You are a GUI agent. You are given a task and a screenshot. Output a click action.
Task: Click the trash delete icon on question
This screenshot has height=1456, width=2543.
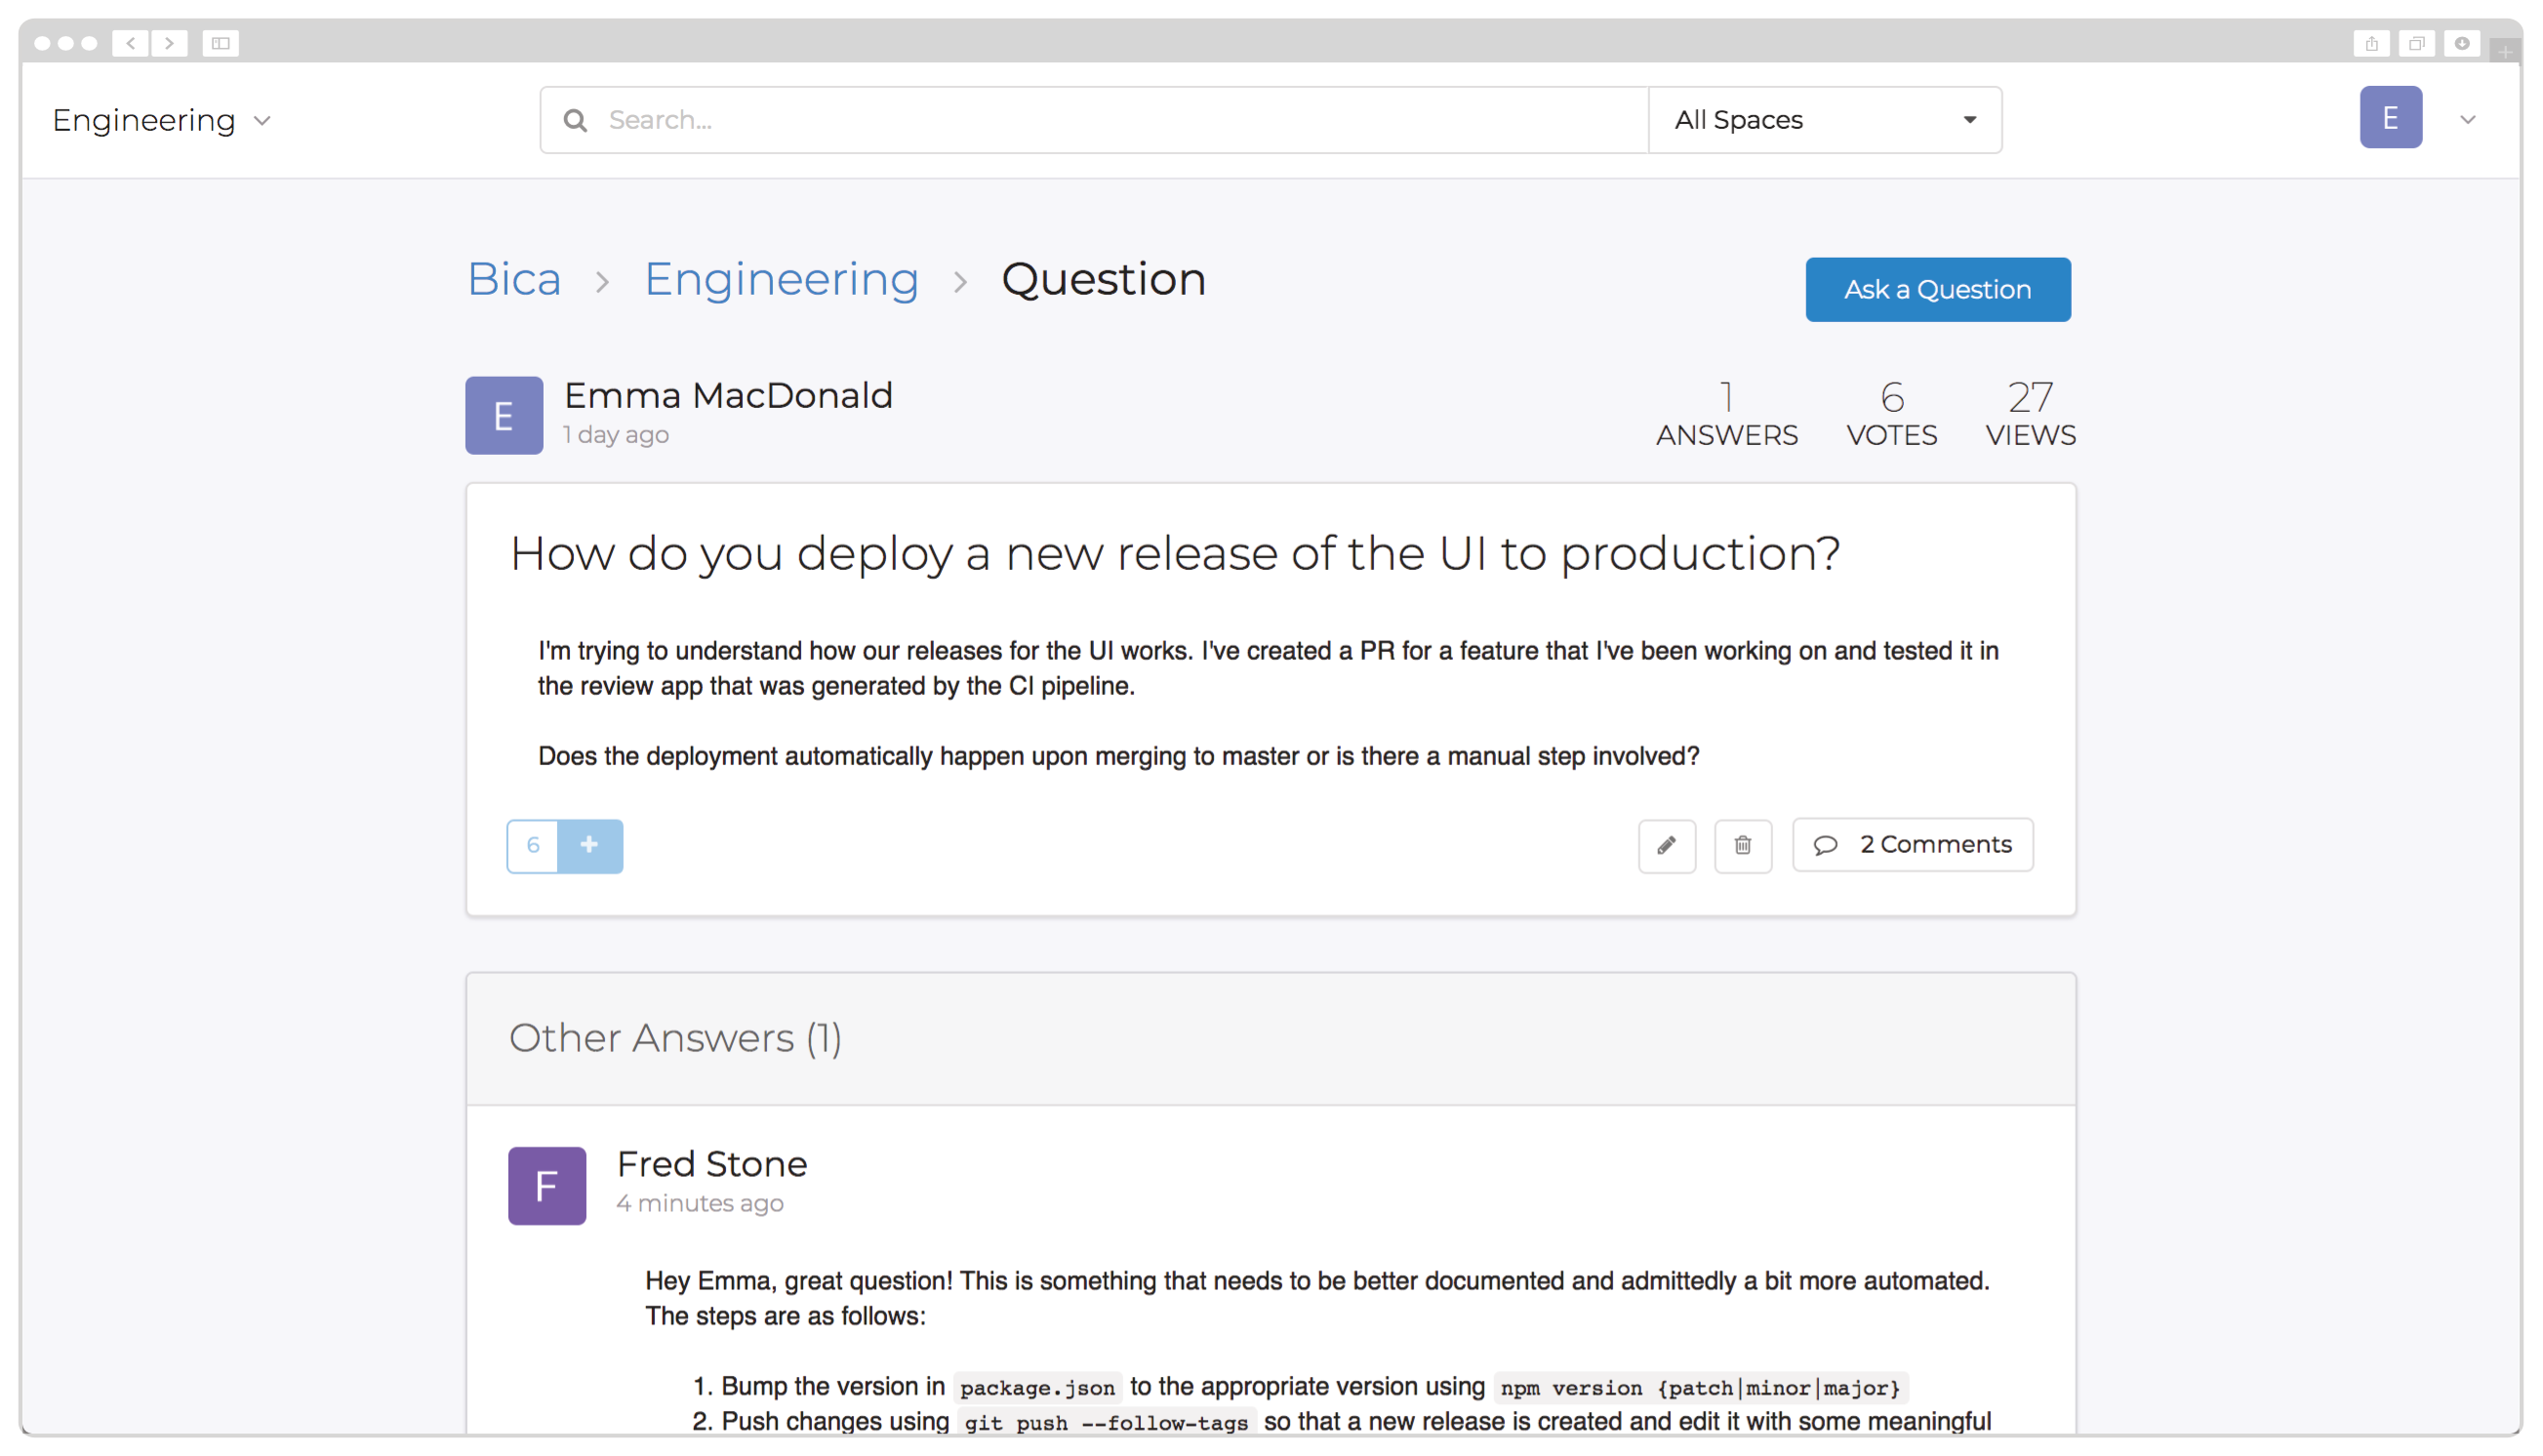1742,845
